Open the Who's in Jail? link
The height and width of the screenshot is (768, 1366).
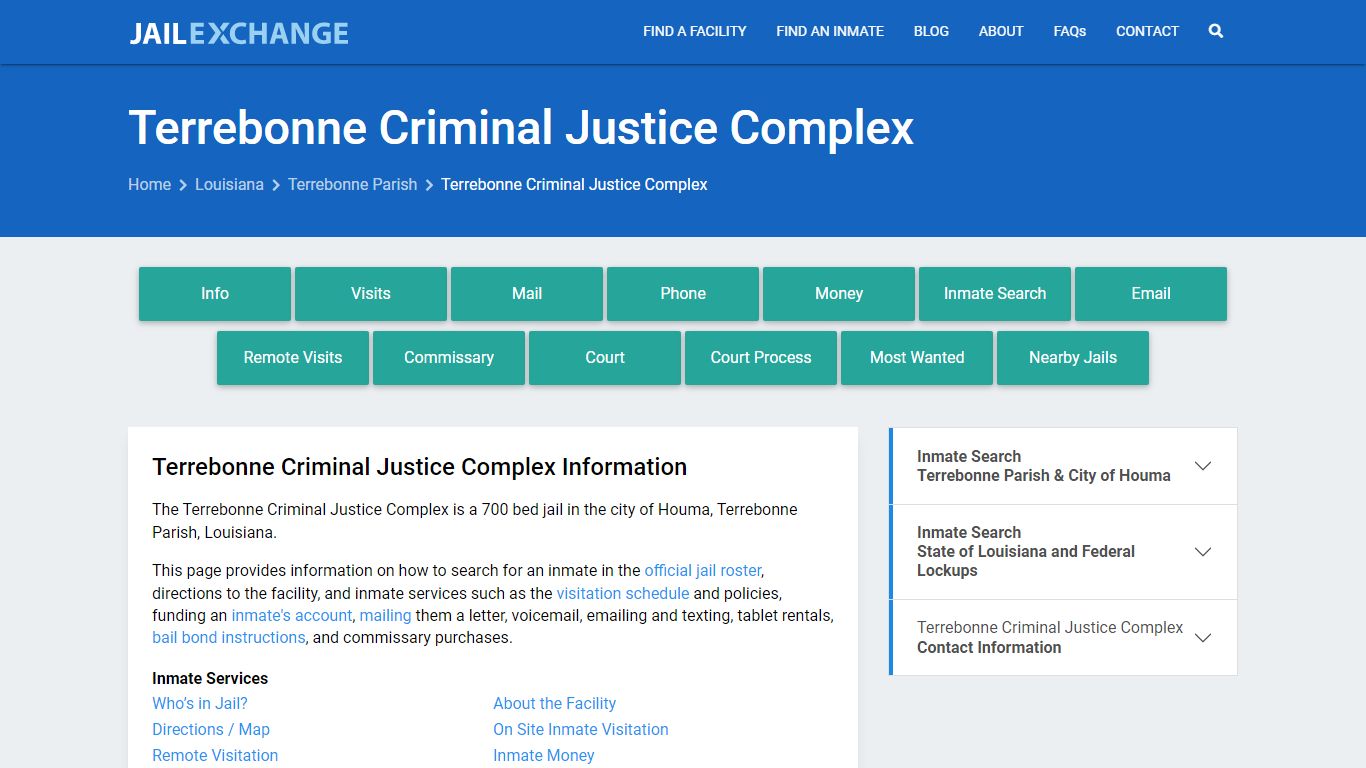200,703
